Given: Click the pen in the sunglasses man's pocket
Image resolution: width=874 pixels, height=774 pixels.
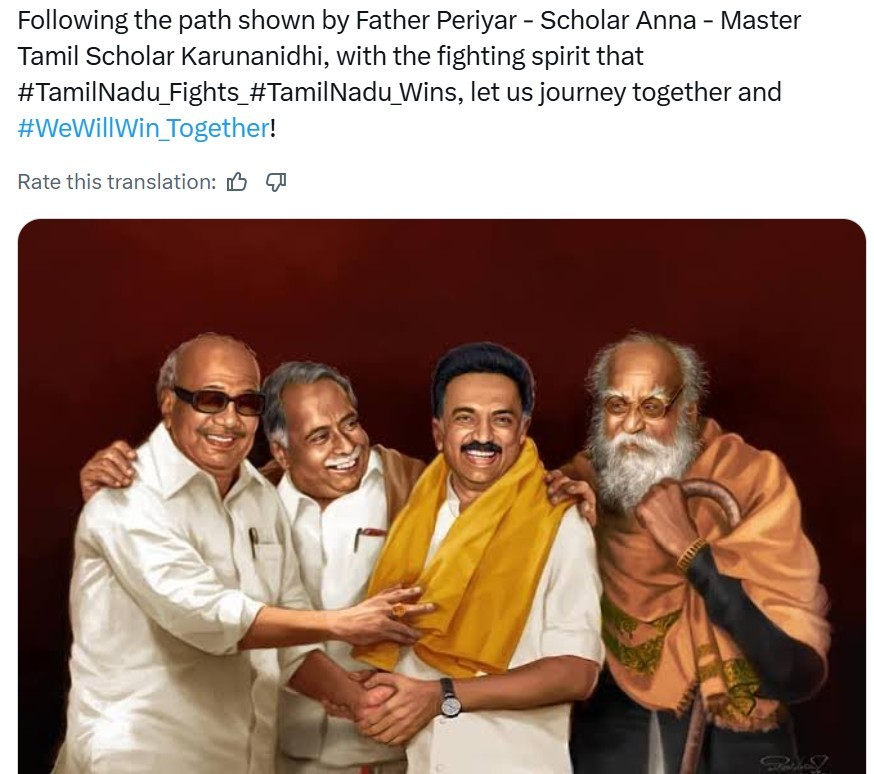Looking at the screenshot, I should (253, 542).
